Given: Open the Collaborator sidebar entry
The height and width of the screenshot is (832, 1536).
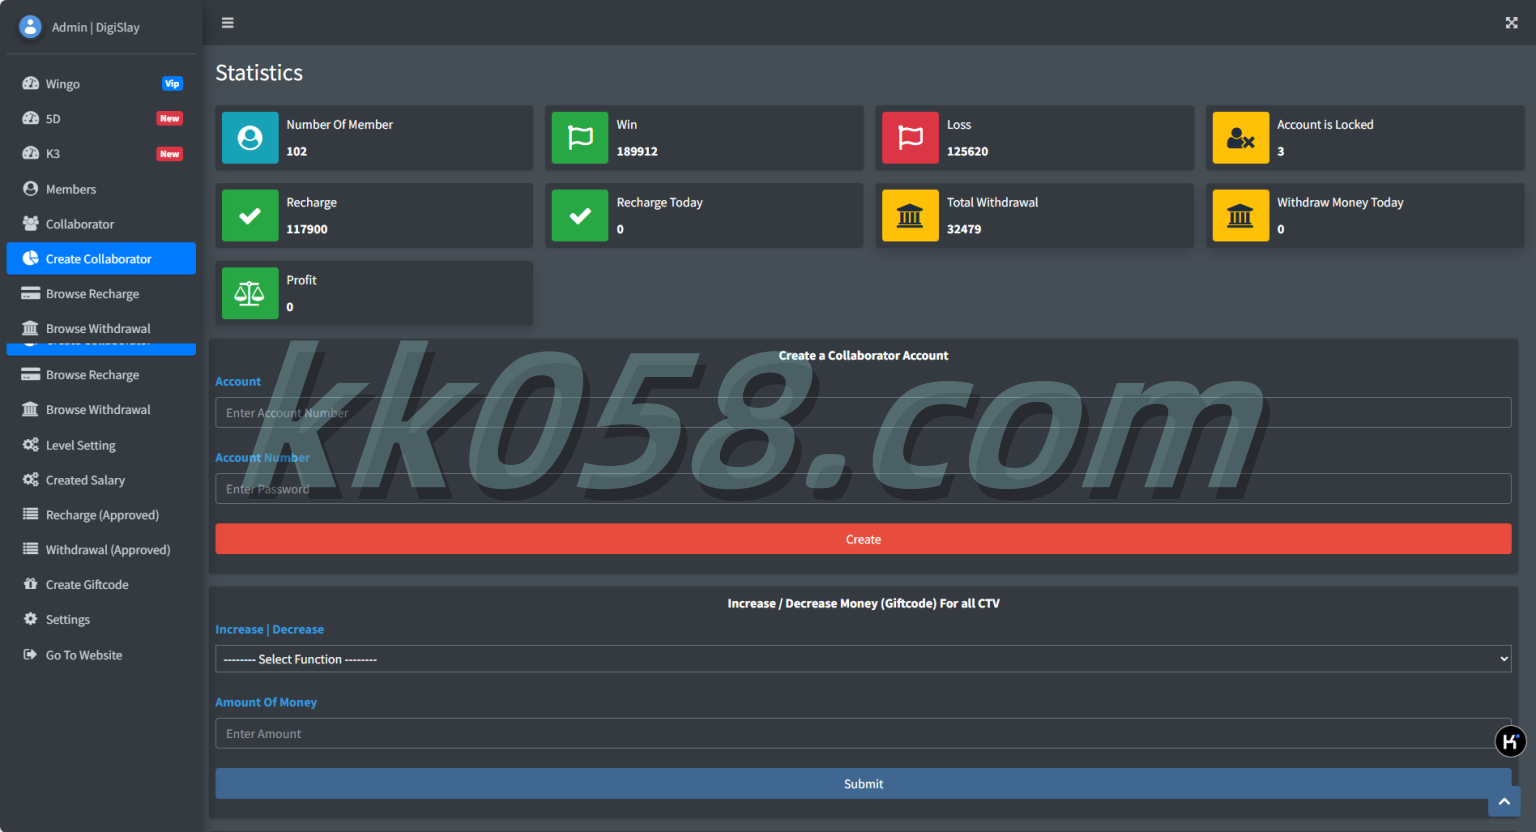Looking at the screenshot, I should 101,224.
